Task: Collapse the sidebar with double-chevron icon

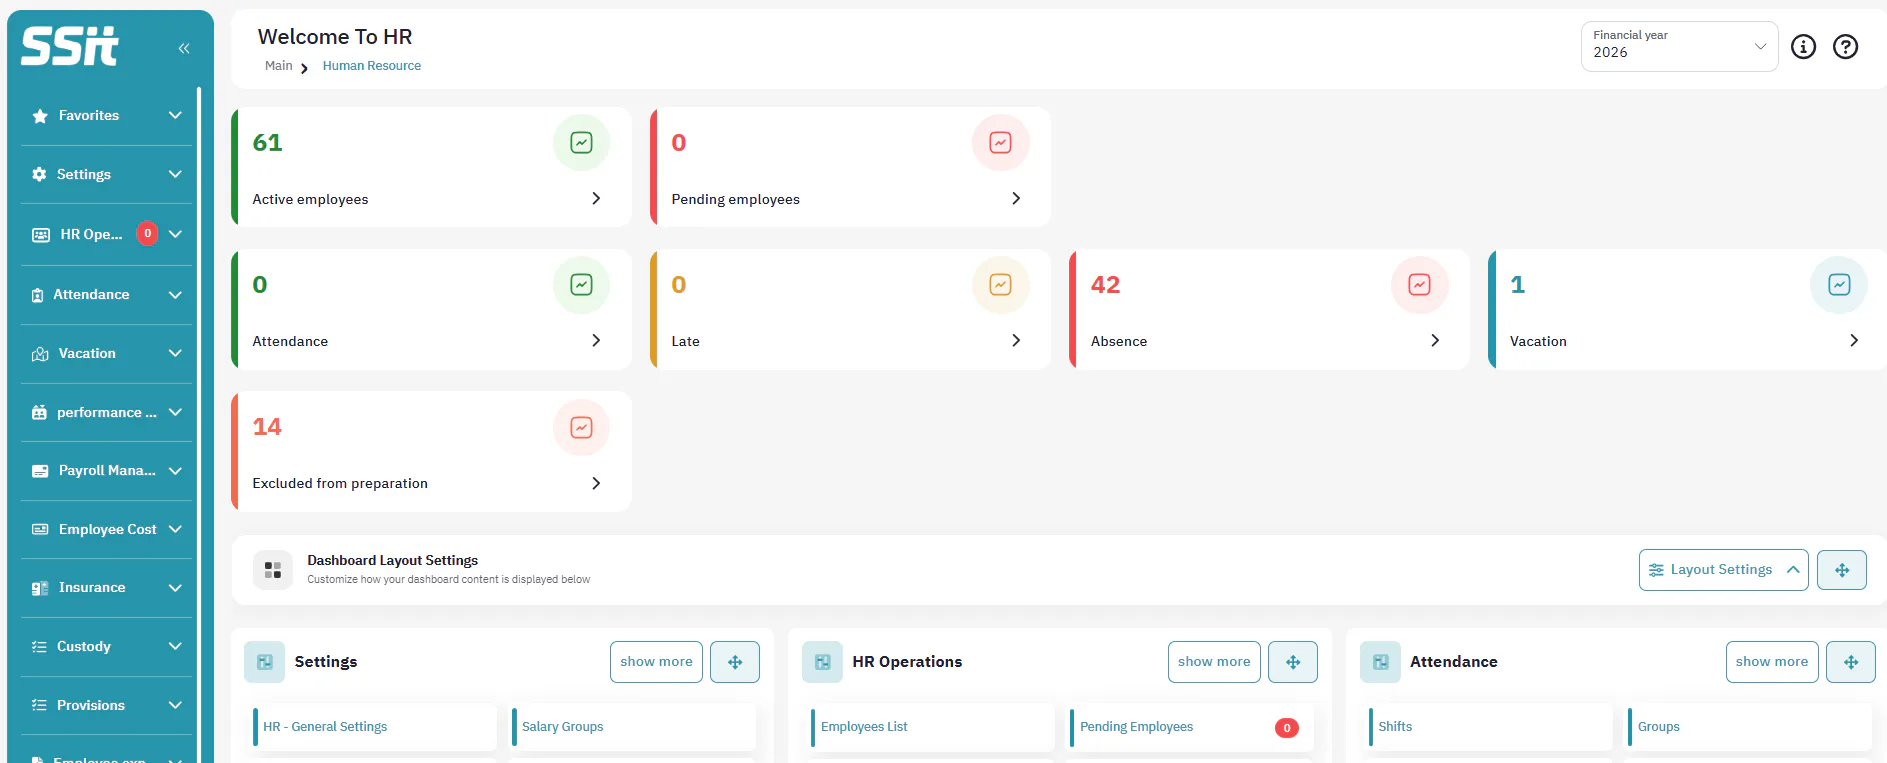Action: (184, 48)
